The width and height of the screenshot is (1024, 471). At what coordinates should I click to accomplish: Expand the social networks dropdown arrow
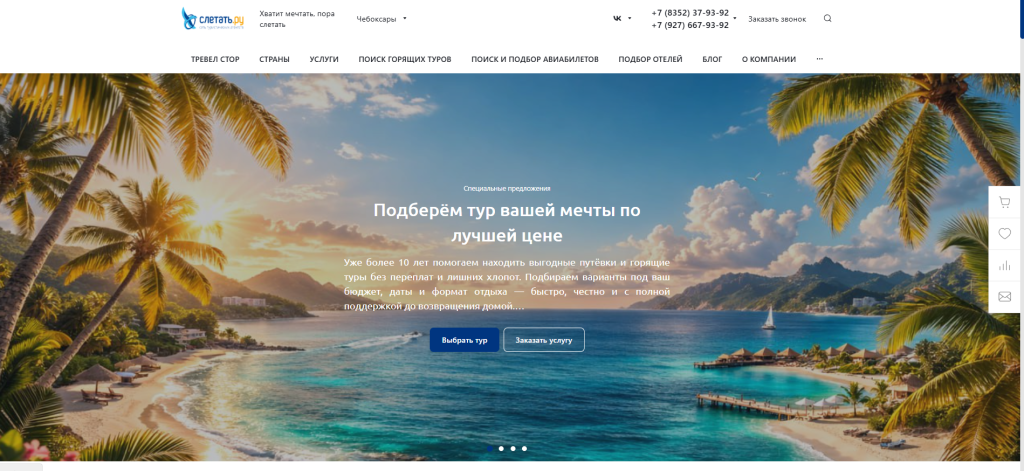click(630, 18)
